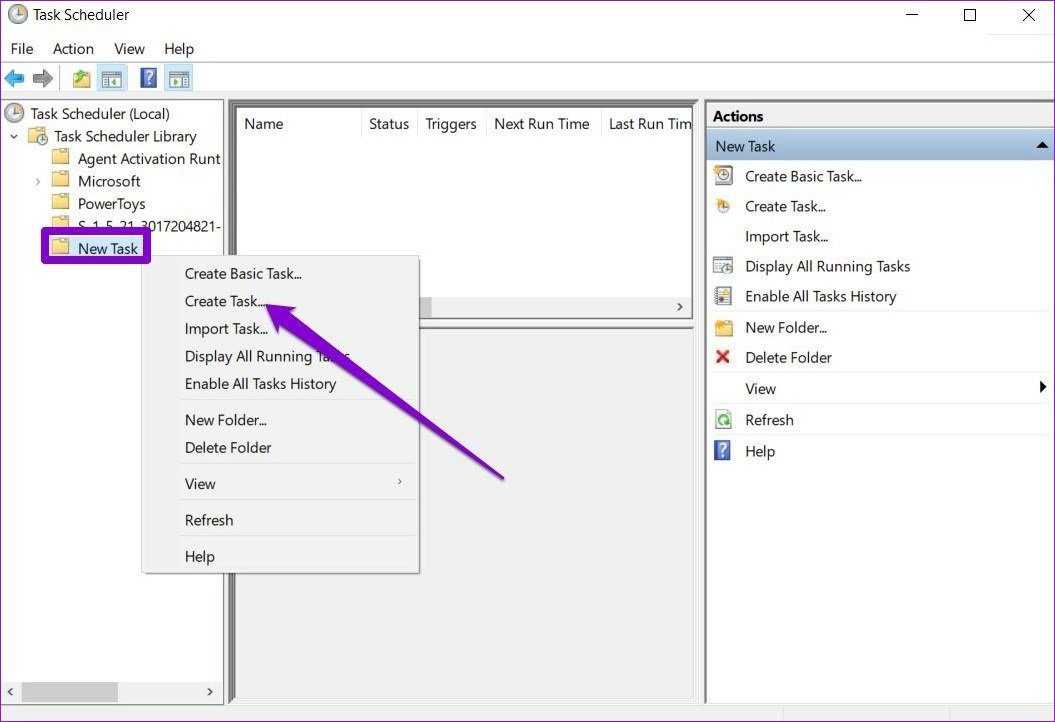The height and width of the screenshot is (722, 1055).
Task: Collapse the New Task section in Actions
Action: point(1042,146)
